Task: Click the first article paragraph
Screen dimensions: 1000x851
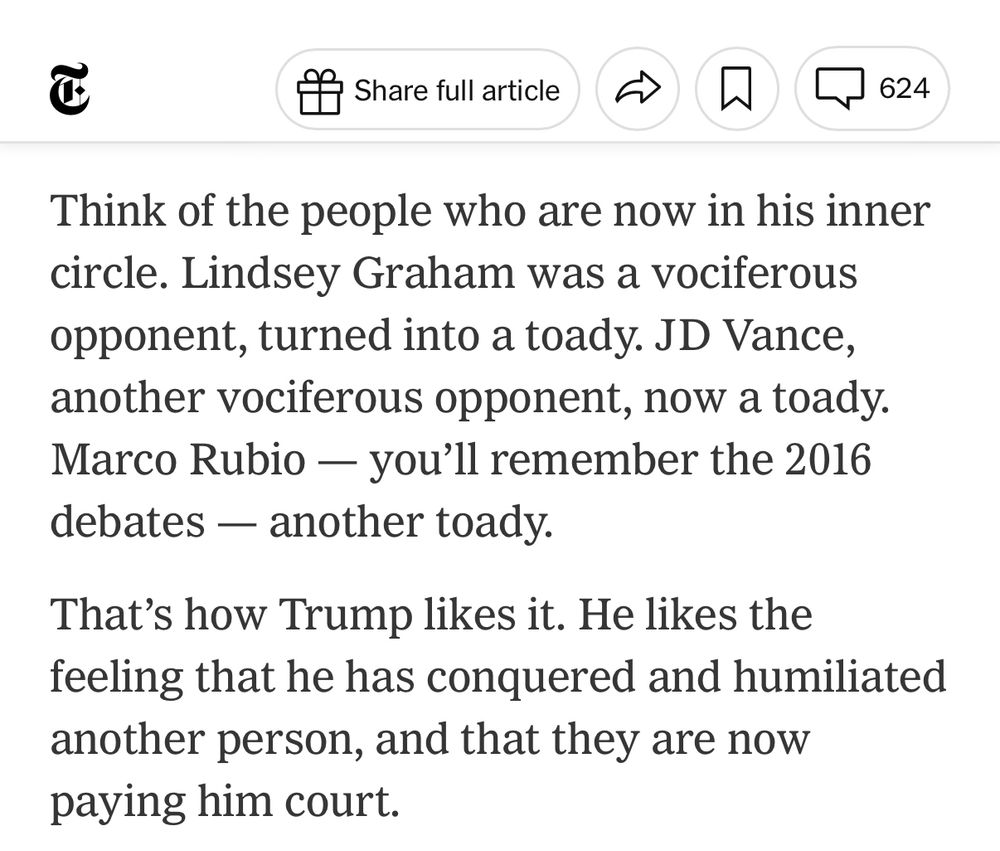Action: tap(490, 365)
